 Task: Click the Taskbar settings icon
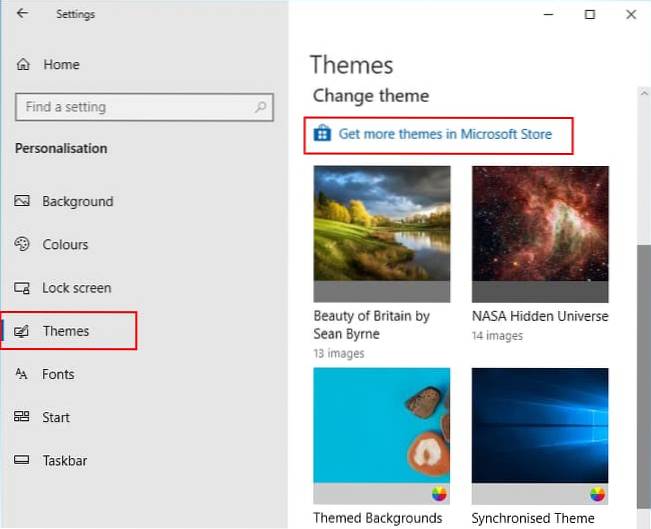click(23, 460)
